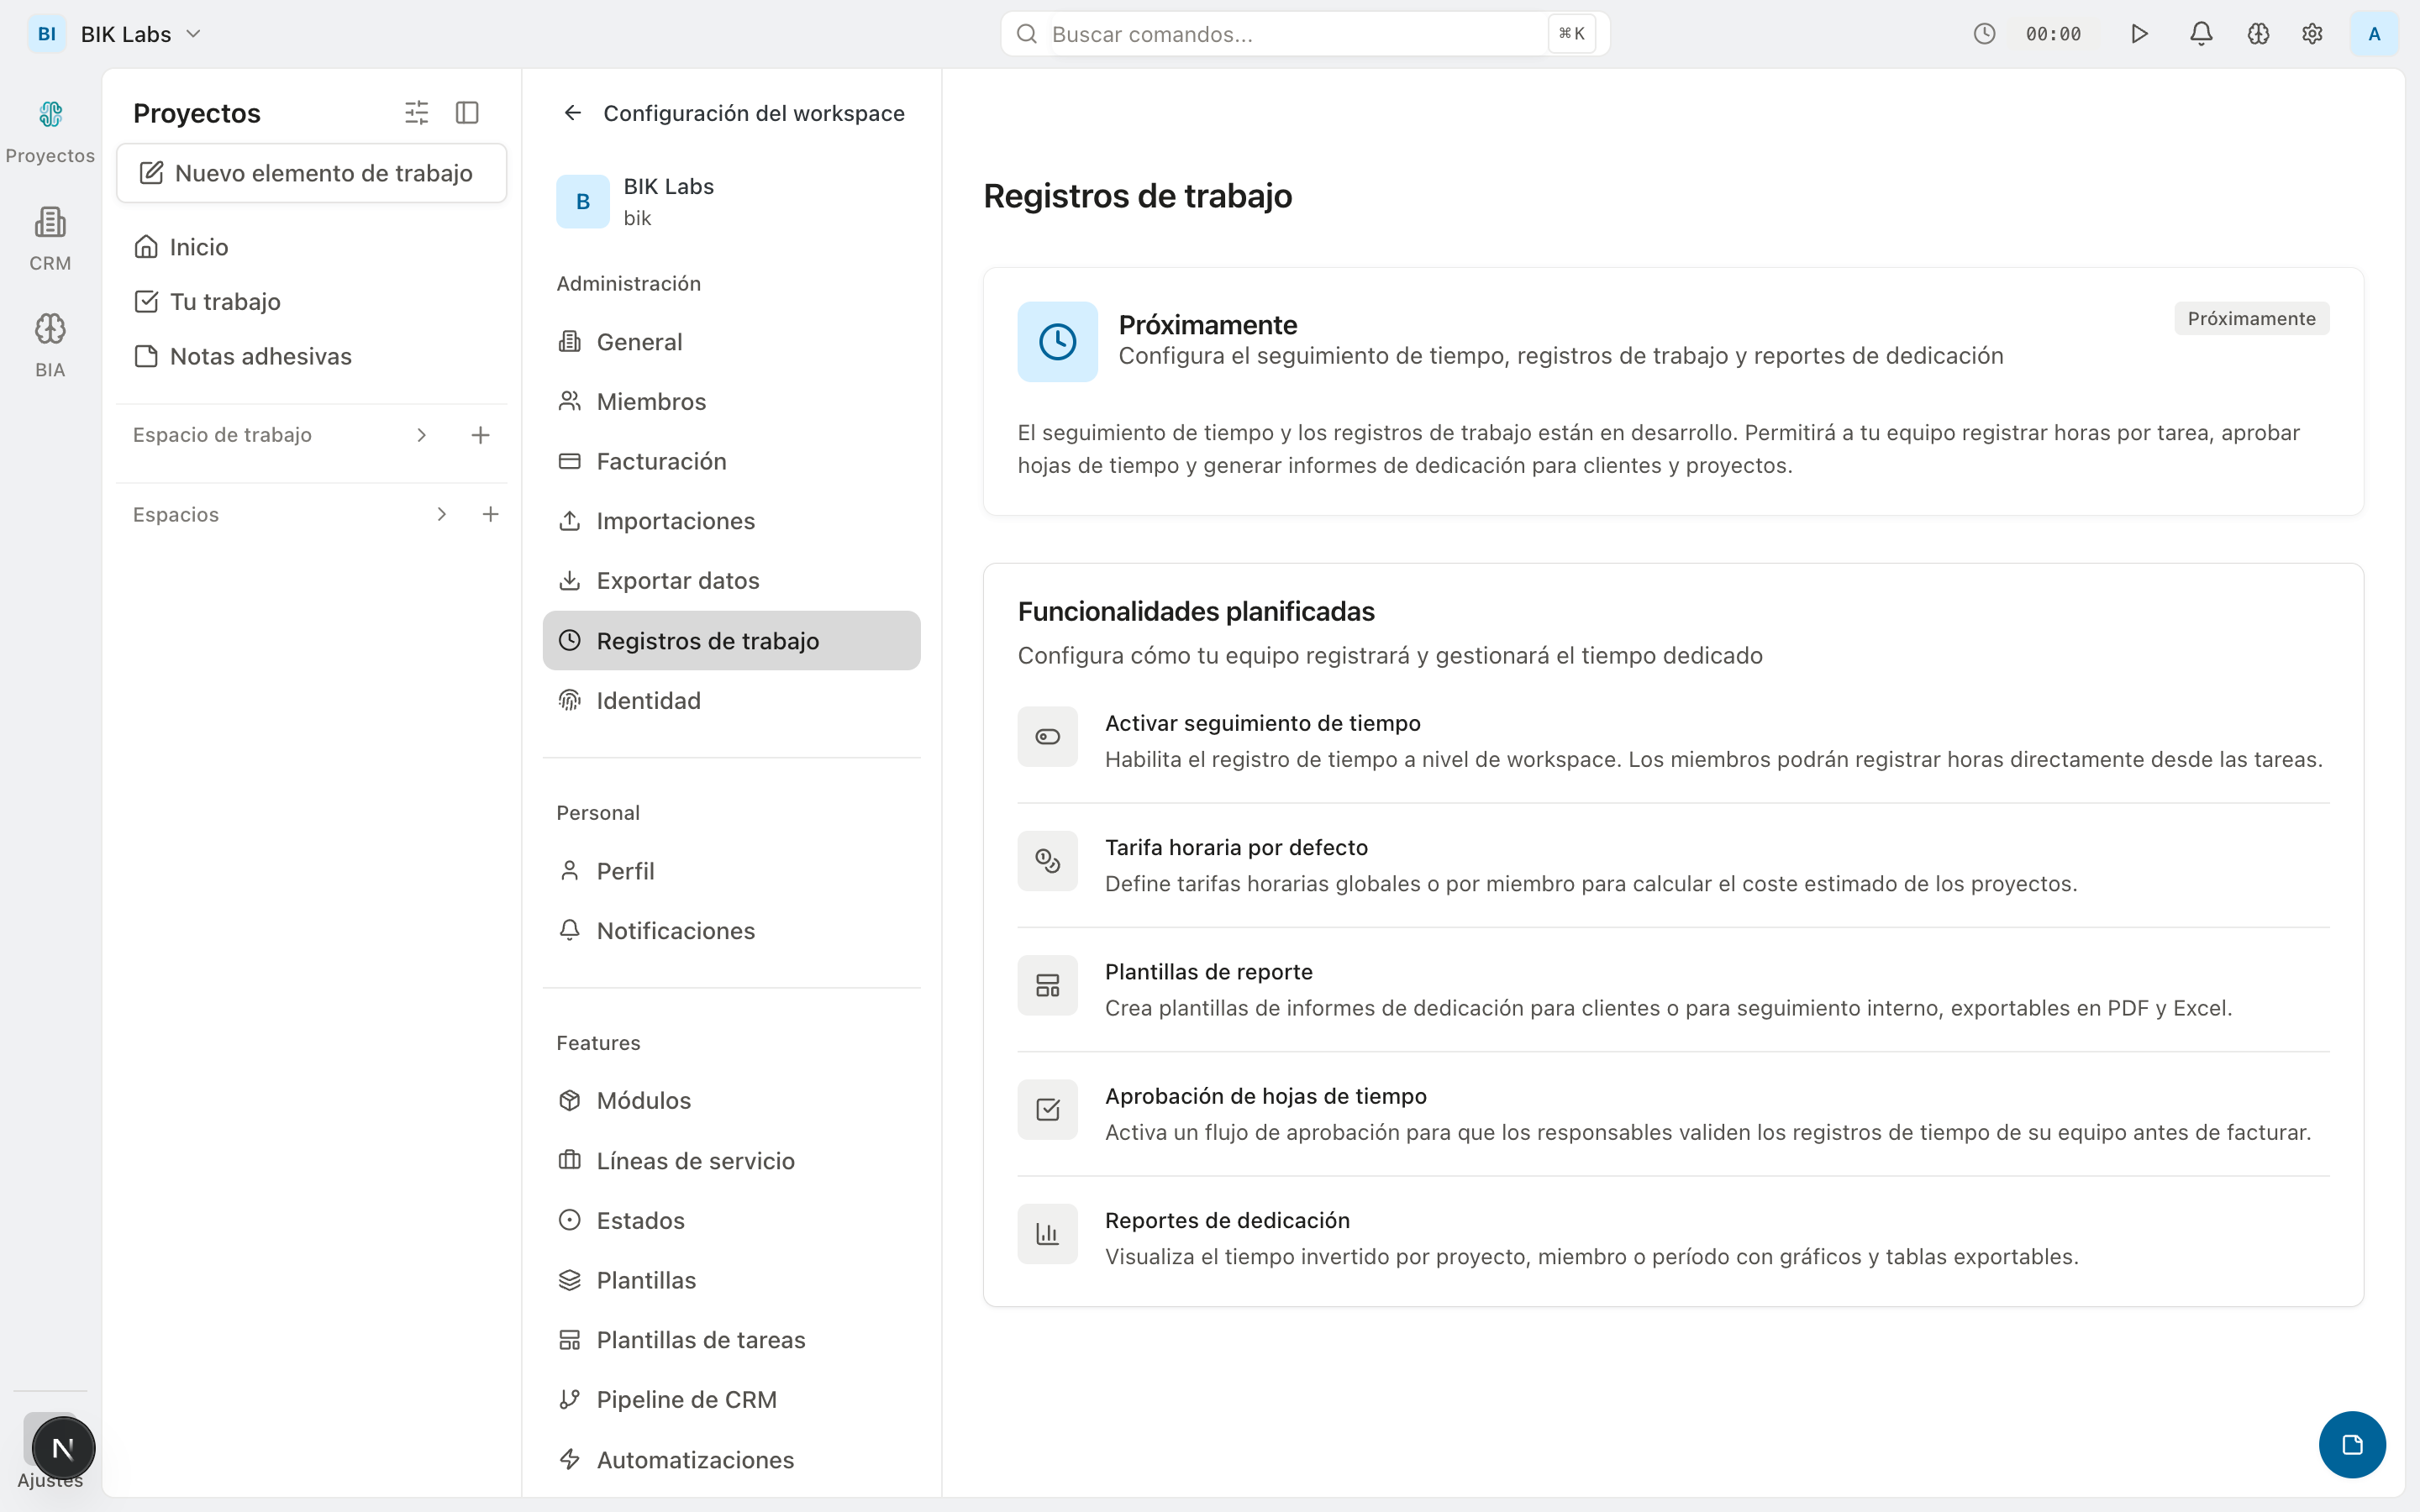Start the timer with the play icon
The height and width of the screenshot is (1512, 2420).
[2139, 34]
